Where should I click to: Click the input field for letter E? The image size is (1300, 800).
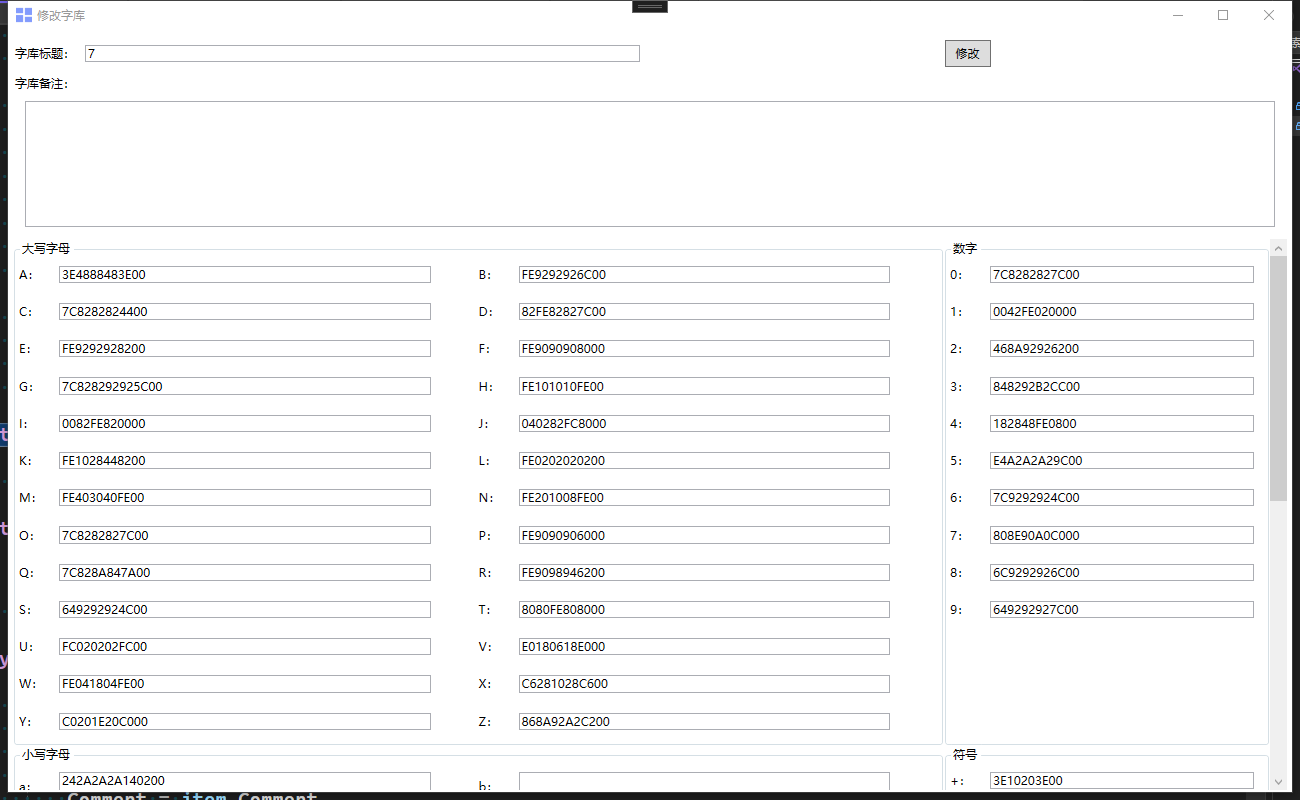pos(245,348)
